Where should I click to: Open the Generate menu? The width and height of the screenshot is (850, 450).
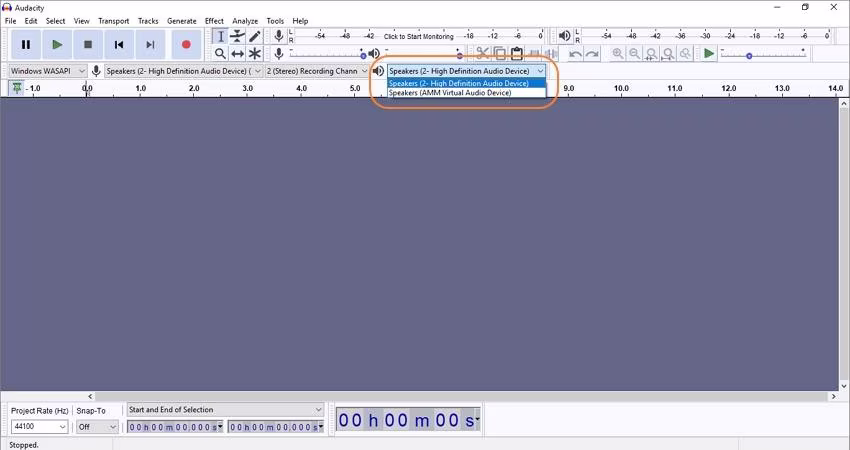(182, 21)
